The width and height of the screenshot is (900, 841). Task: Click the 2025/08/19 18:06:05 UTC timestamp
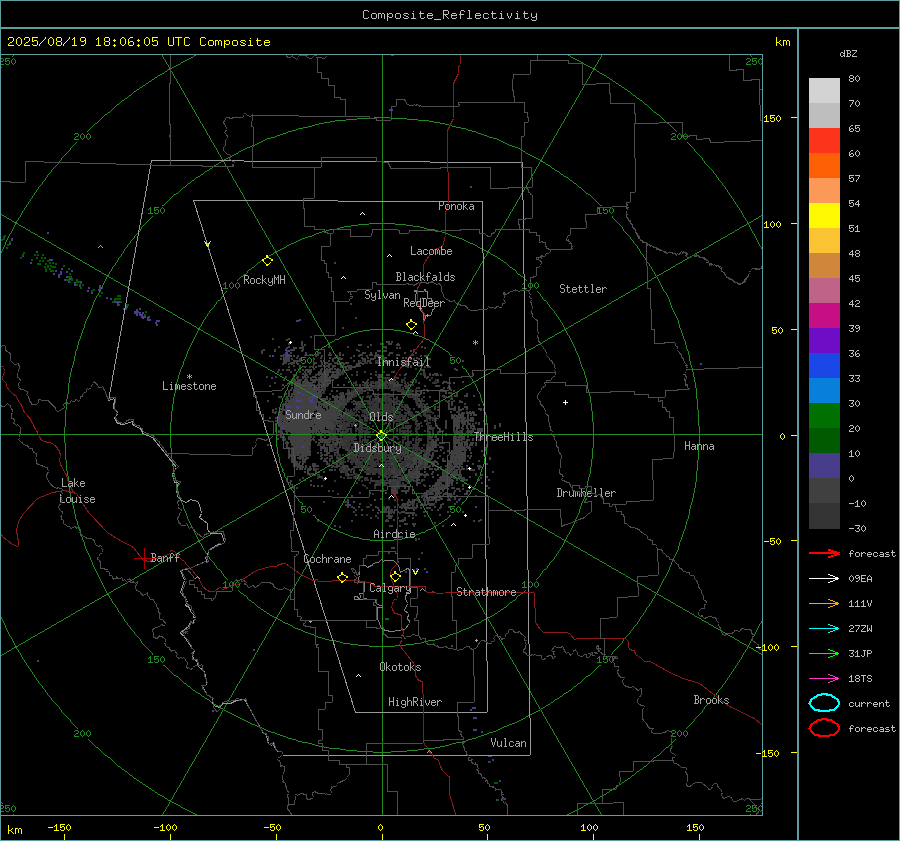tap(99, 42)
